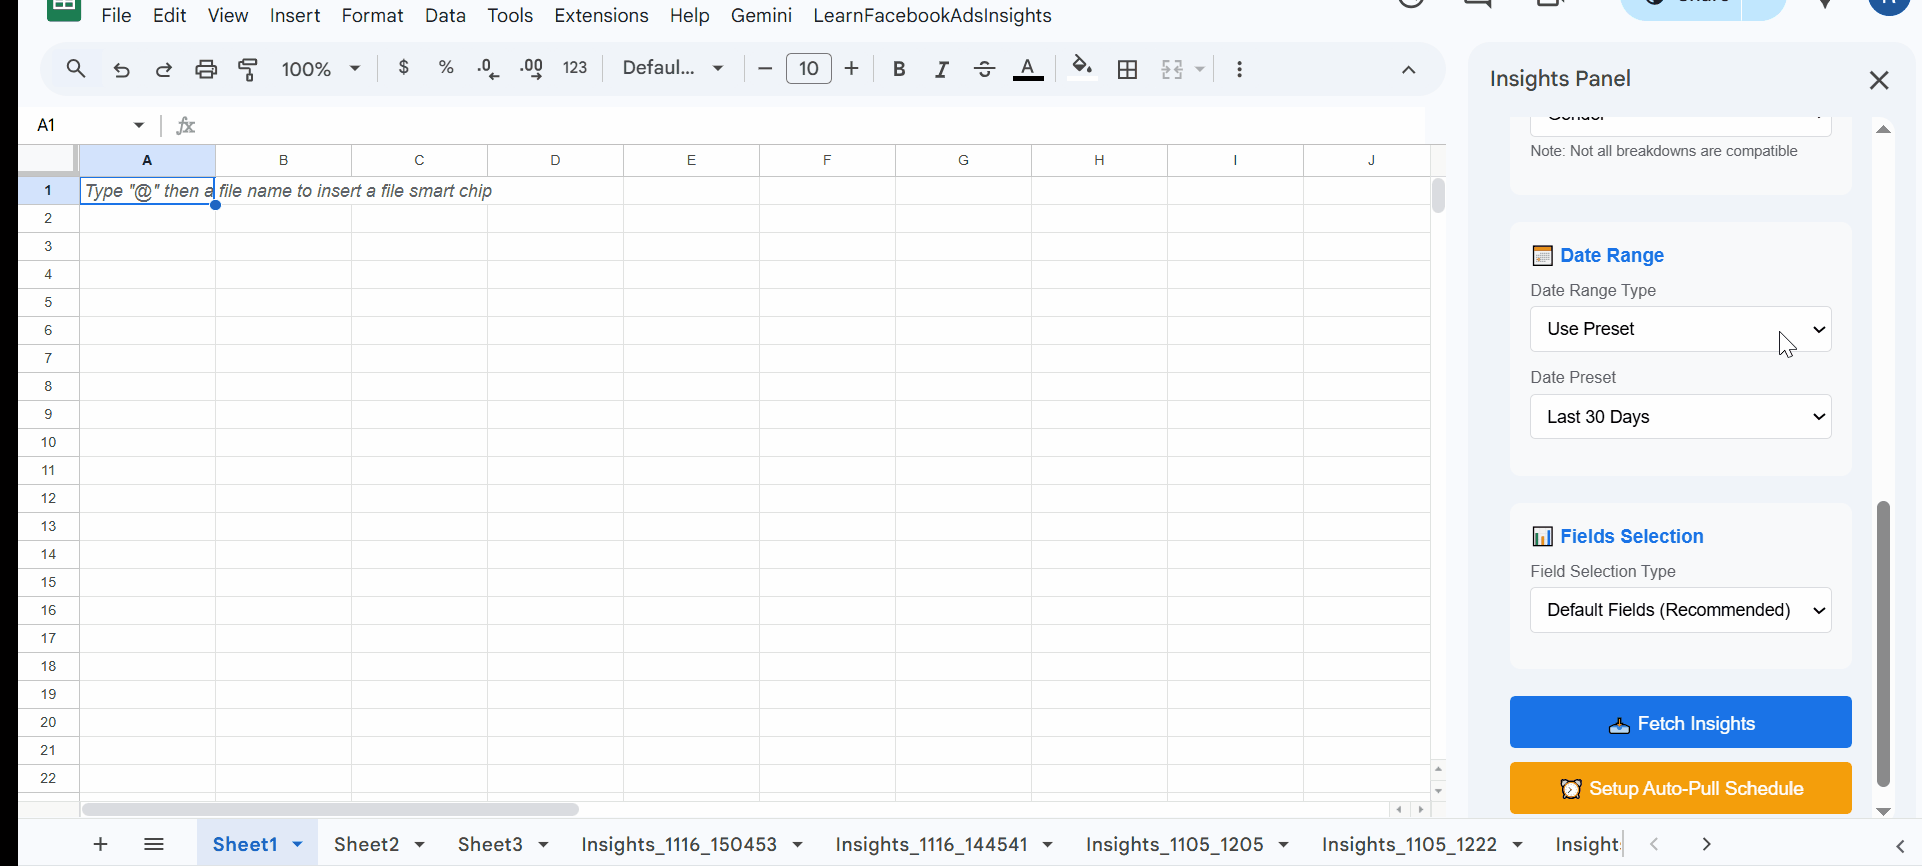
Task: Open the Field Selection Type dropdown
Action: pos(1680,610)
